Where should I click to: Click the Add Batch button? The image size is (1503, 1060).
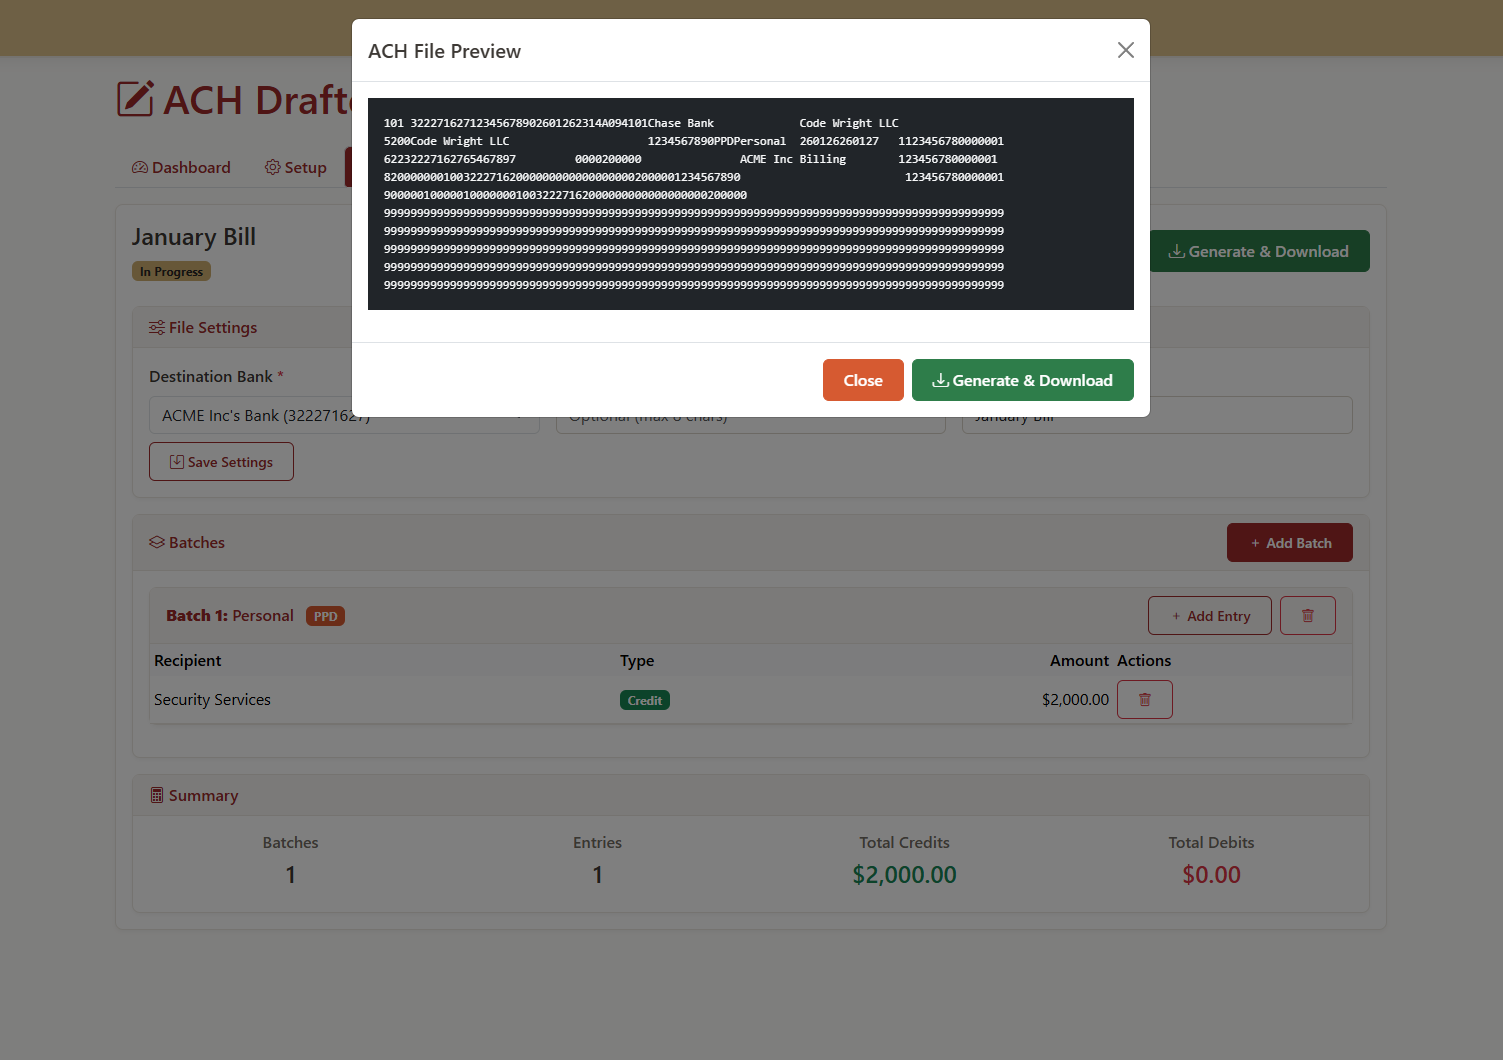(x=1289, y=543)
